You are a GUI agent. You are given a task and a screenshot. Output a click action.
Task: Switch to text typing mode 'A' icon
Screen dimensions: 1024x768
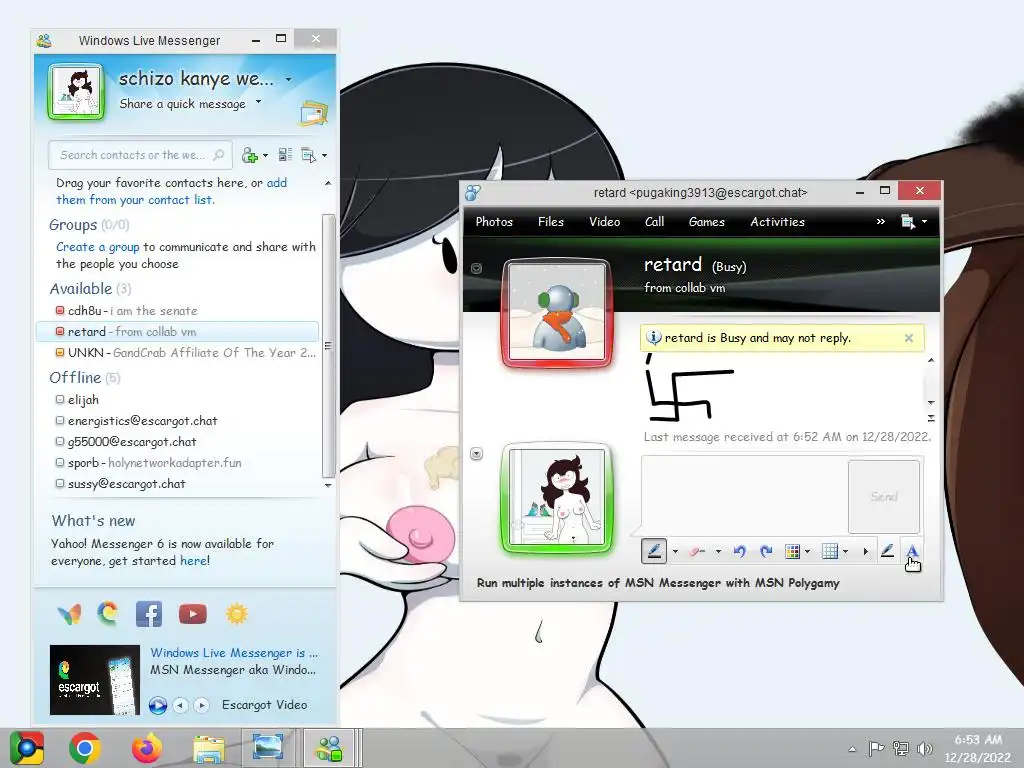point(912,551)
